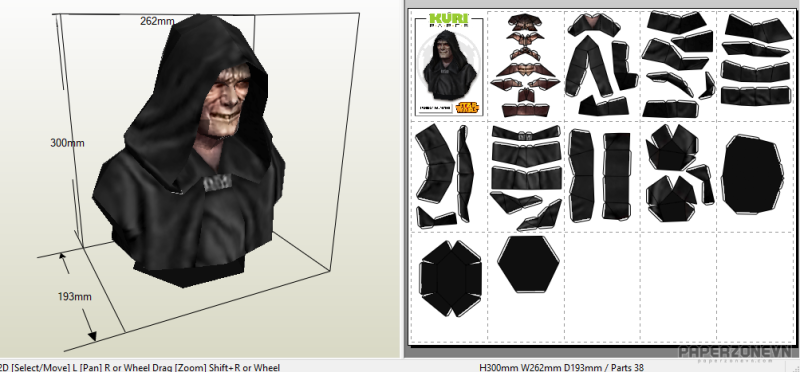
Task: Click the dimensions and parts status text
Action: coord(562,367)
